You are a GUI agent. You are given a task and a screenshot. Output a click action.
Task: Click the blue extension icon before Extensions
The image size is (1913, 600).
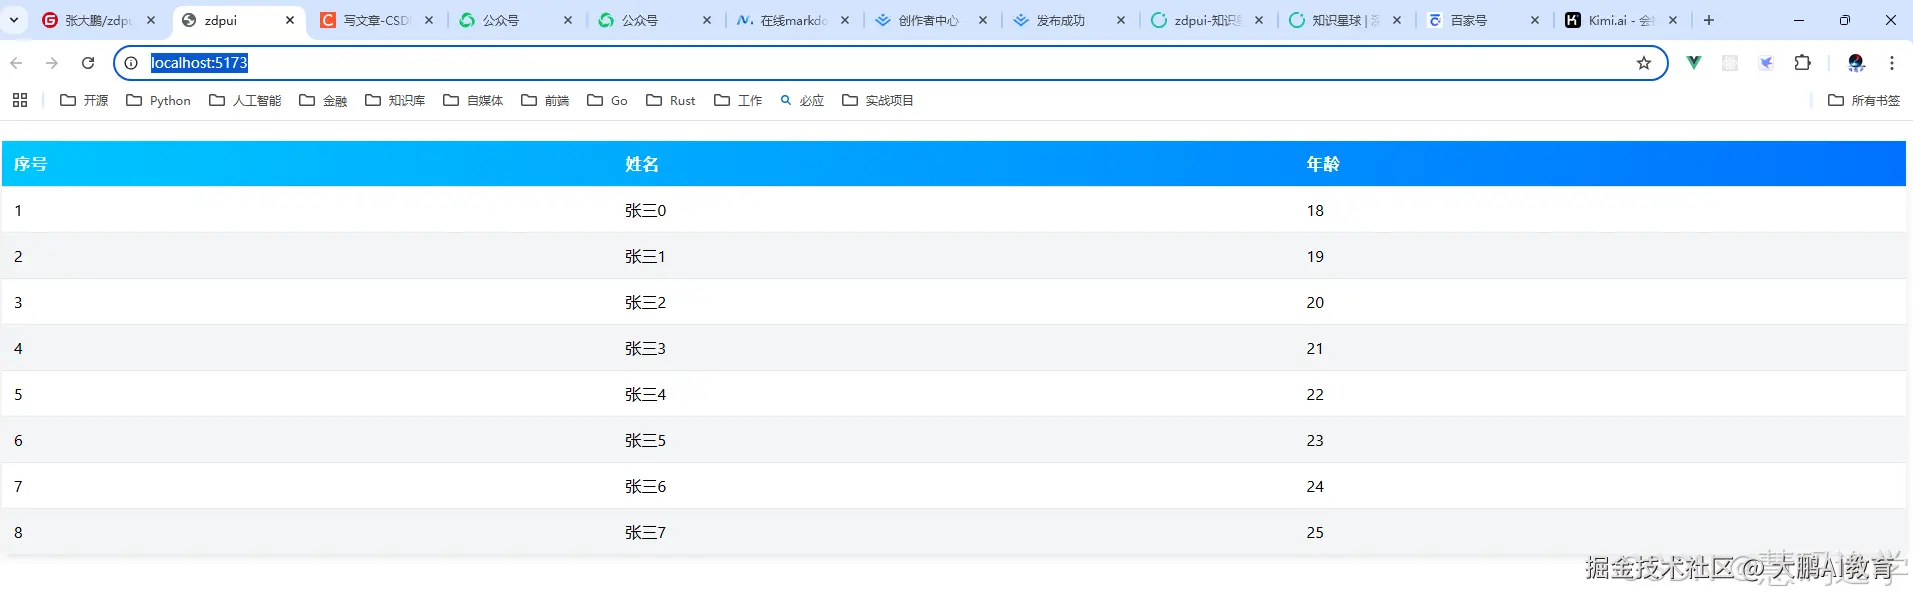(1767, 63)
